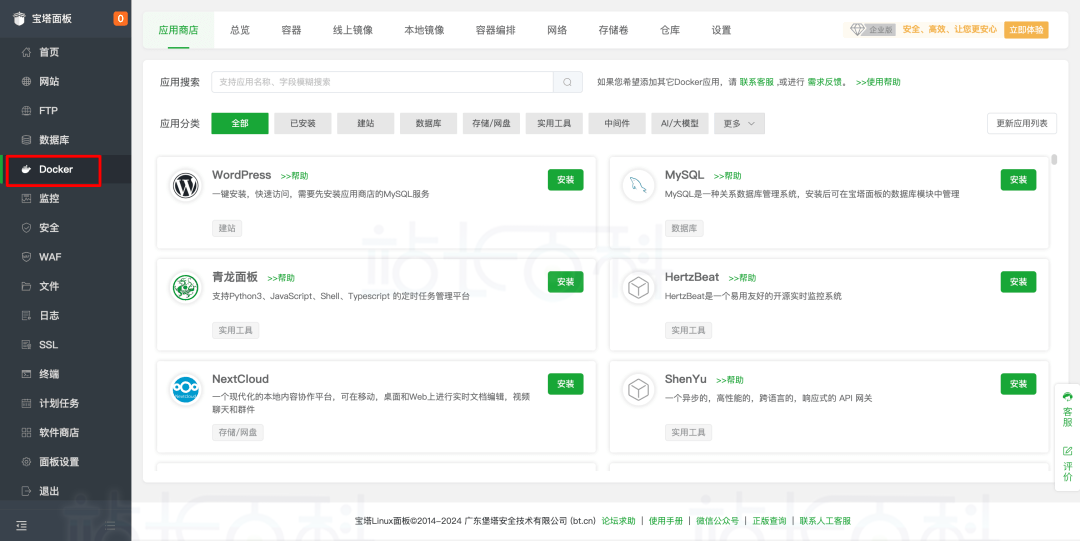The image size is (1080, 541).
Task: Click the 青龙面板 app logo icon
Action: (x=185, y=288)
